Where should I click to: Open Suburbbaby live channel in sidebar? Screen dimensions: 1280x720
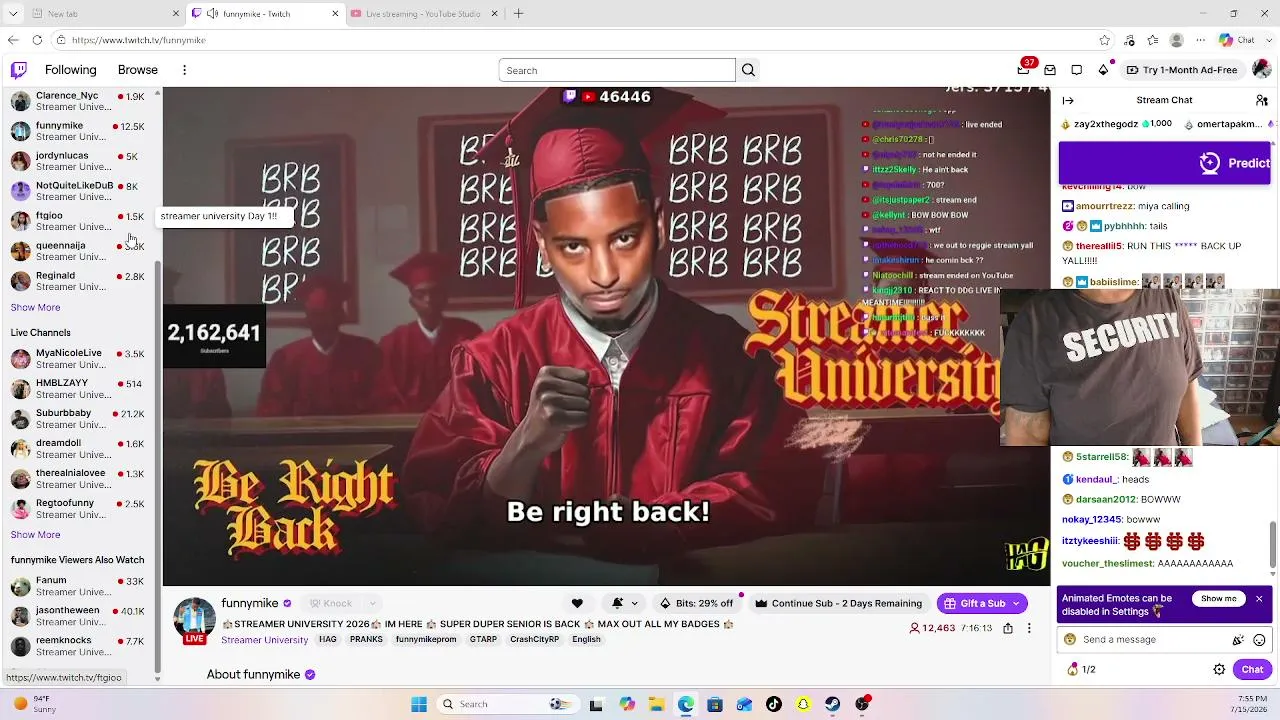coord(78,419)
